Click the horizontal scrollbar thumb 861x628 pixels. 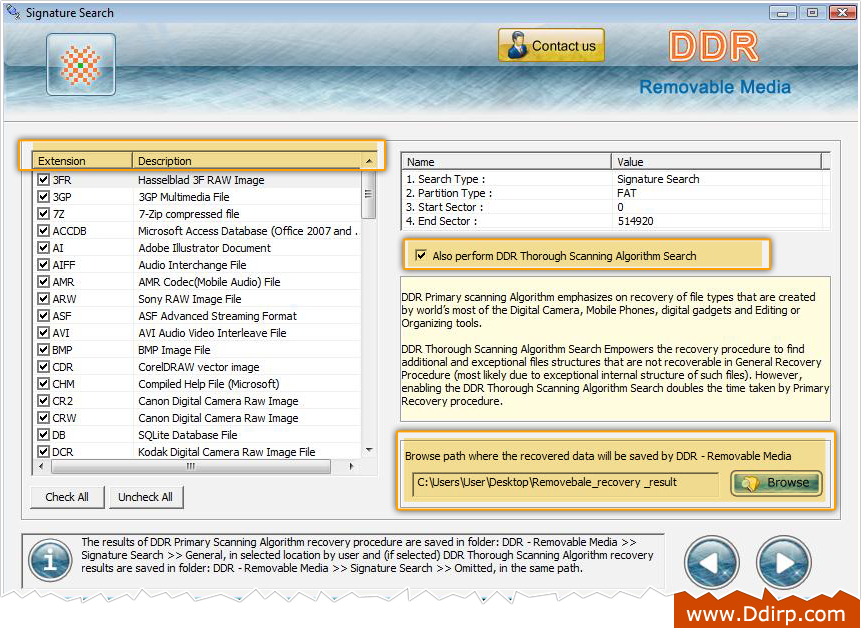(x=191, y=466)
